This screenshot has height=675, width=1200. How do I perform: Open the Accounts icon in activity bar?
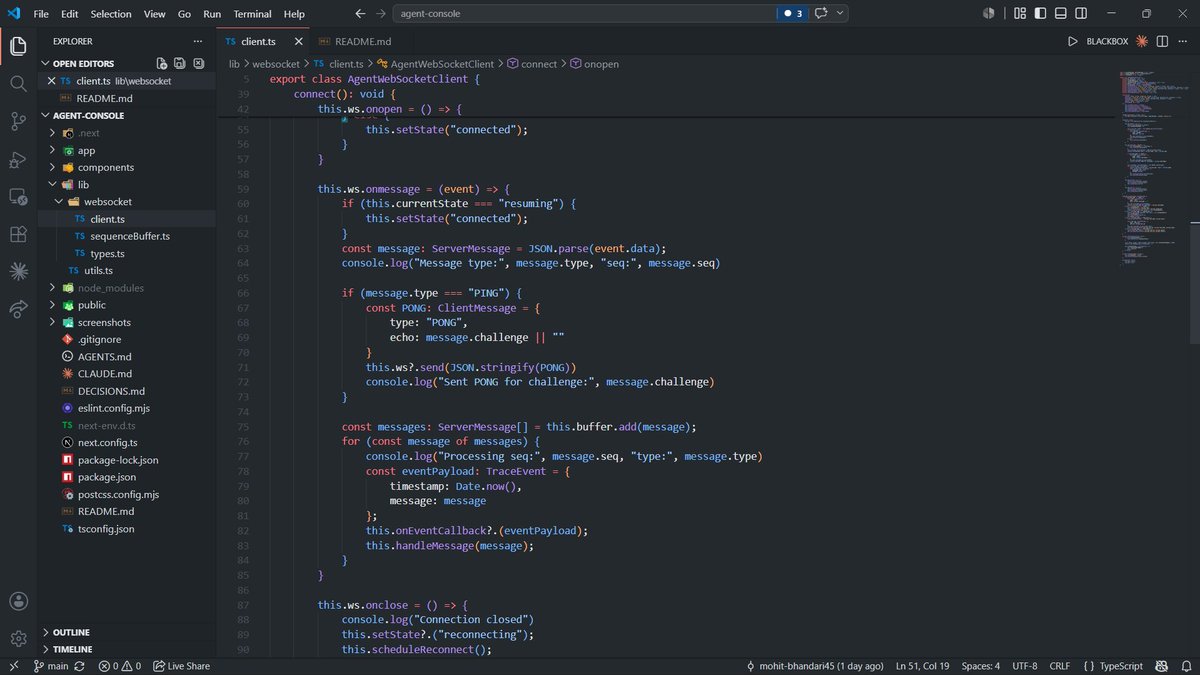pyautogui.click(x=18, y=601)
